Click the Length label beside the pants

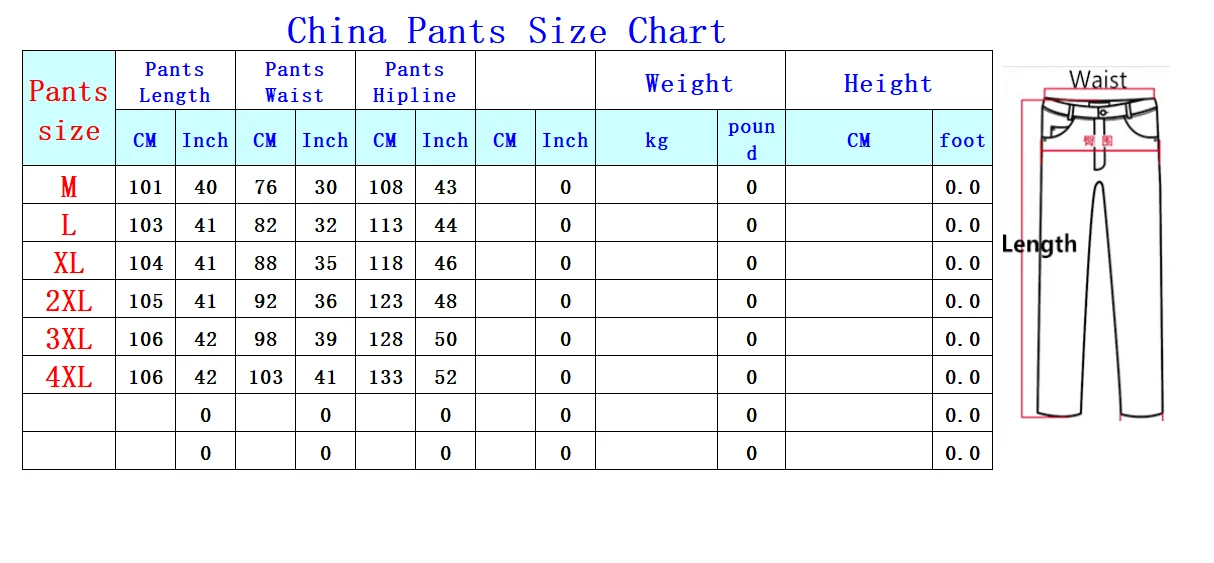pyautogui.click(x=1039, y=243)
